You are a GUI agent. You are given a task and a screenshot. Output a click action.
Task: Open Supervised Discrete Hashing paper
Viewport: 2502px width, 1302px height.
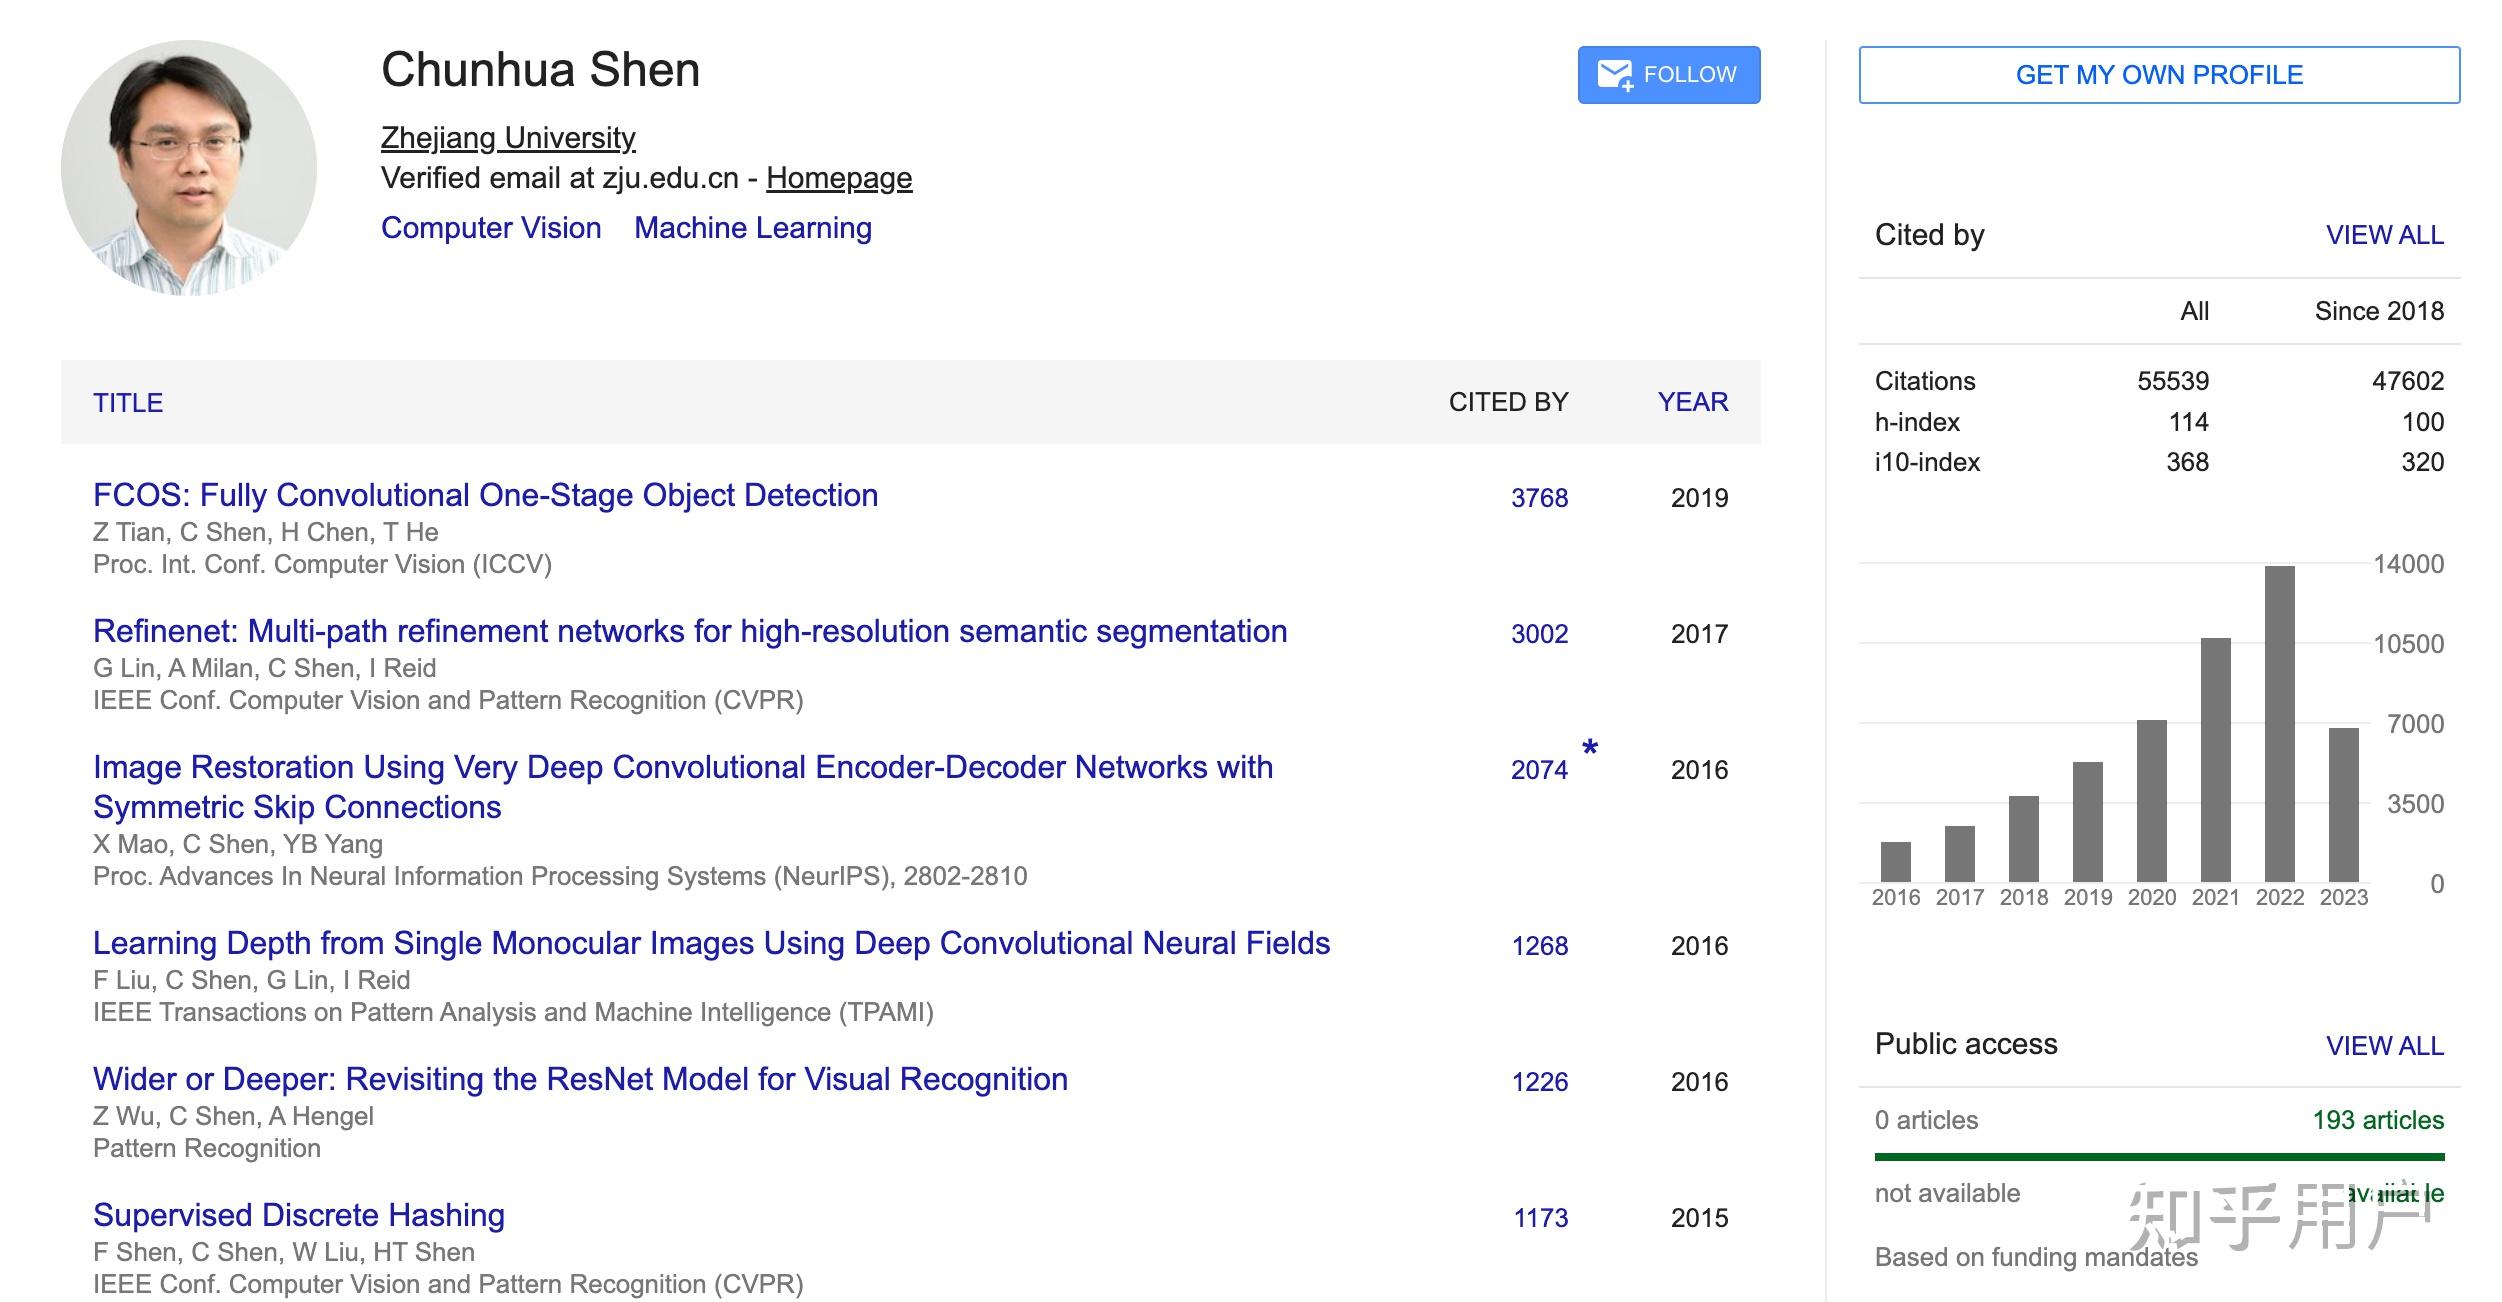298,1215
